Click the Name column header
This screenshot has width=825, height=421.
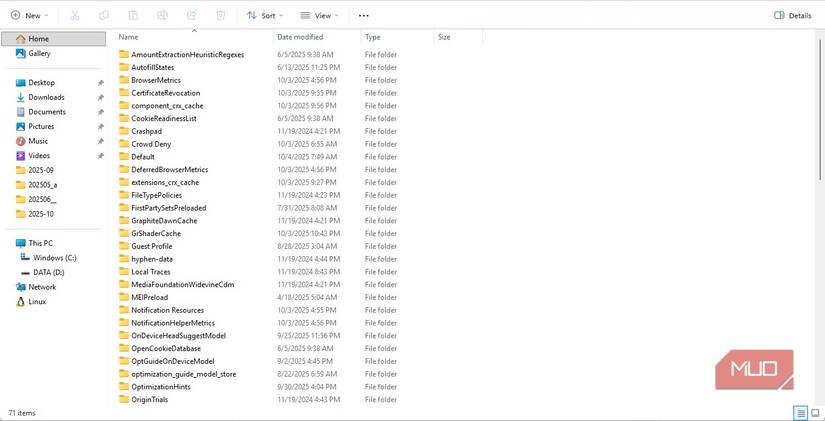coord(157,37)
